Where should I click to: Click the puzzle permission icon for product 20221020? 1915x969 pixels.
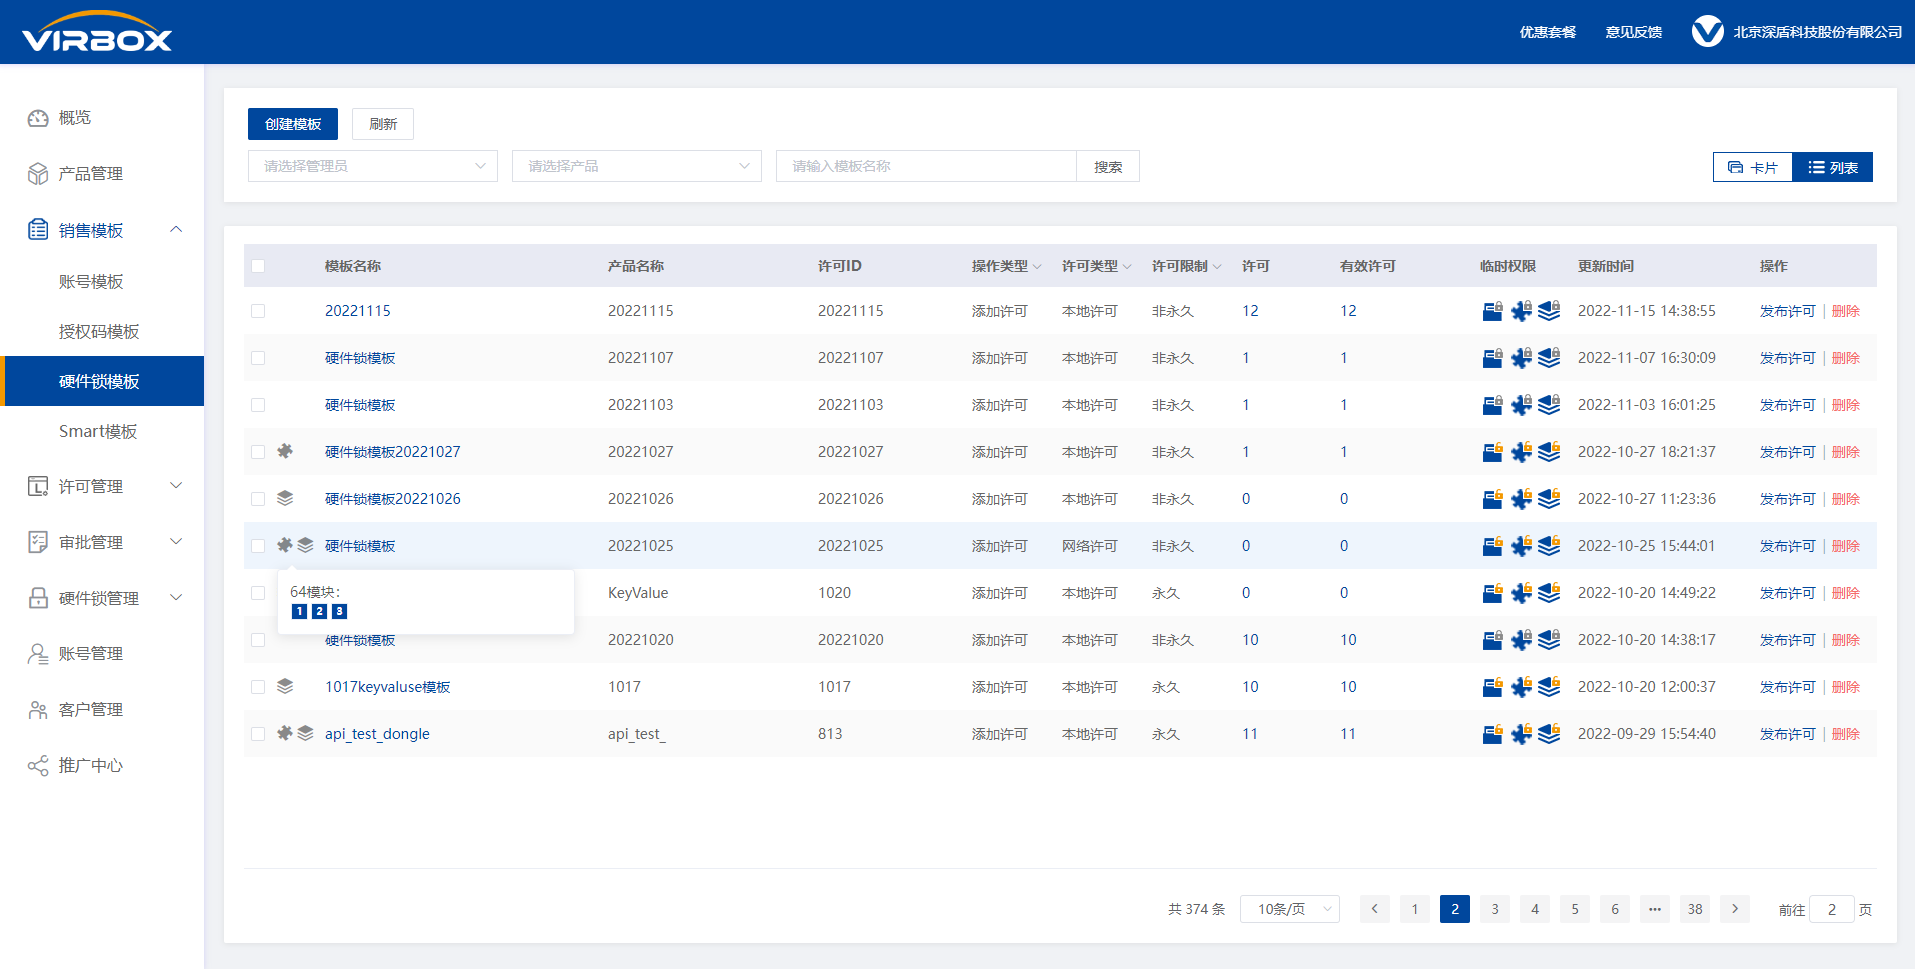point(1521,640)
